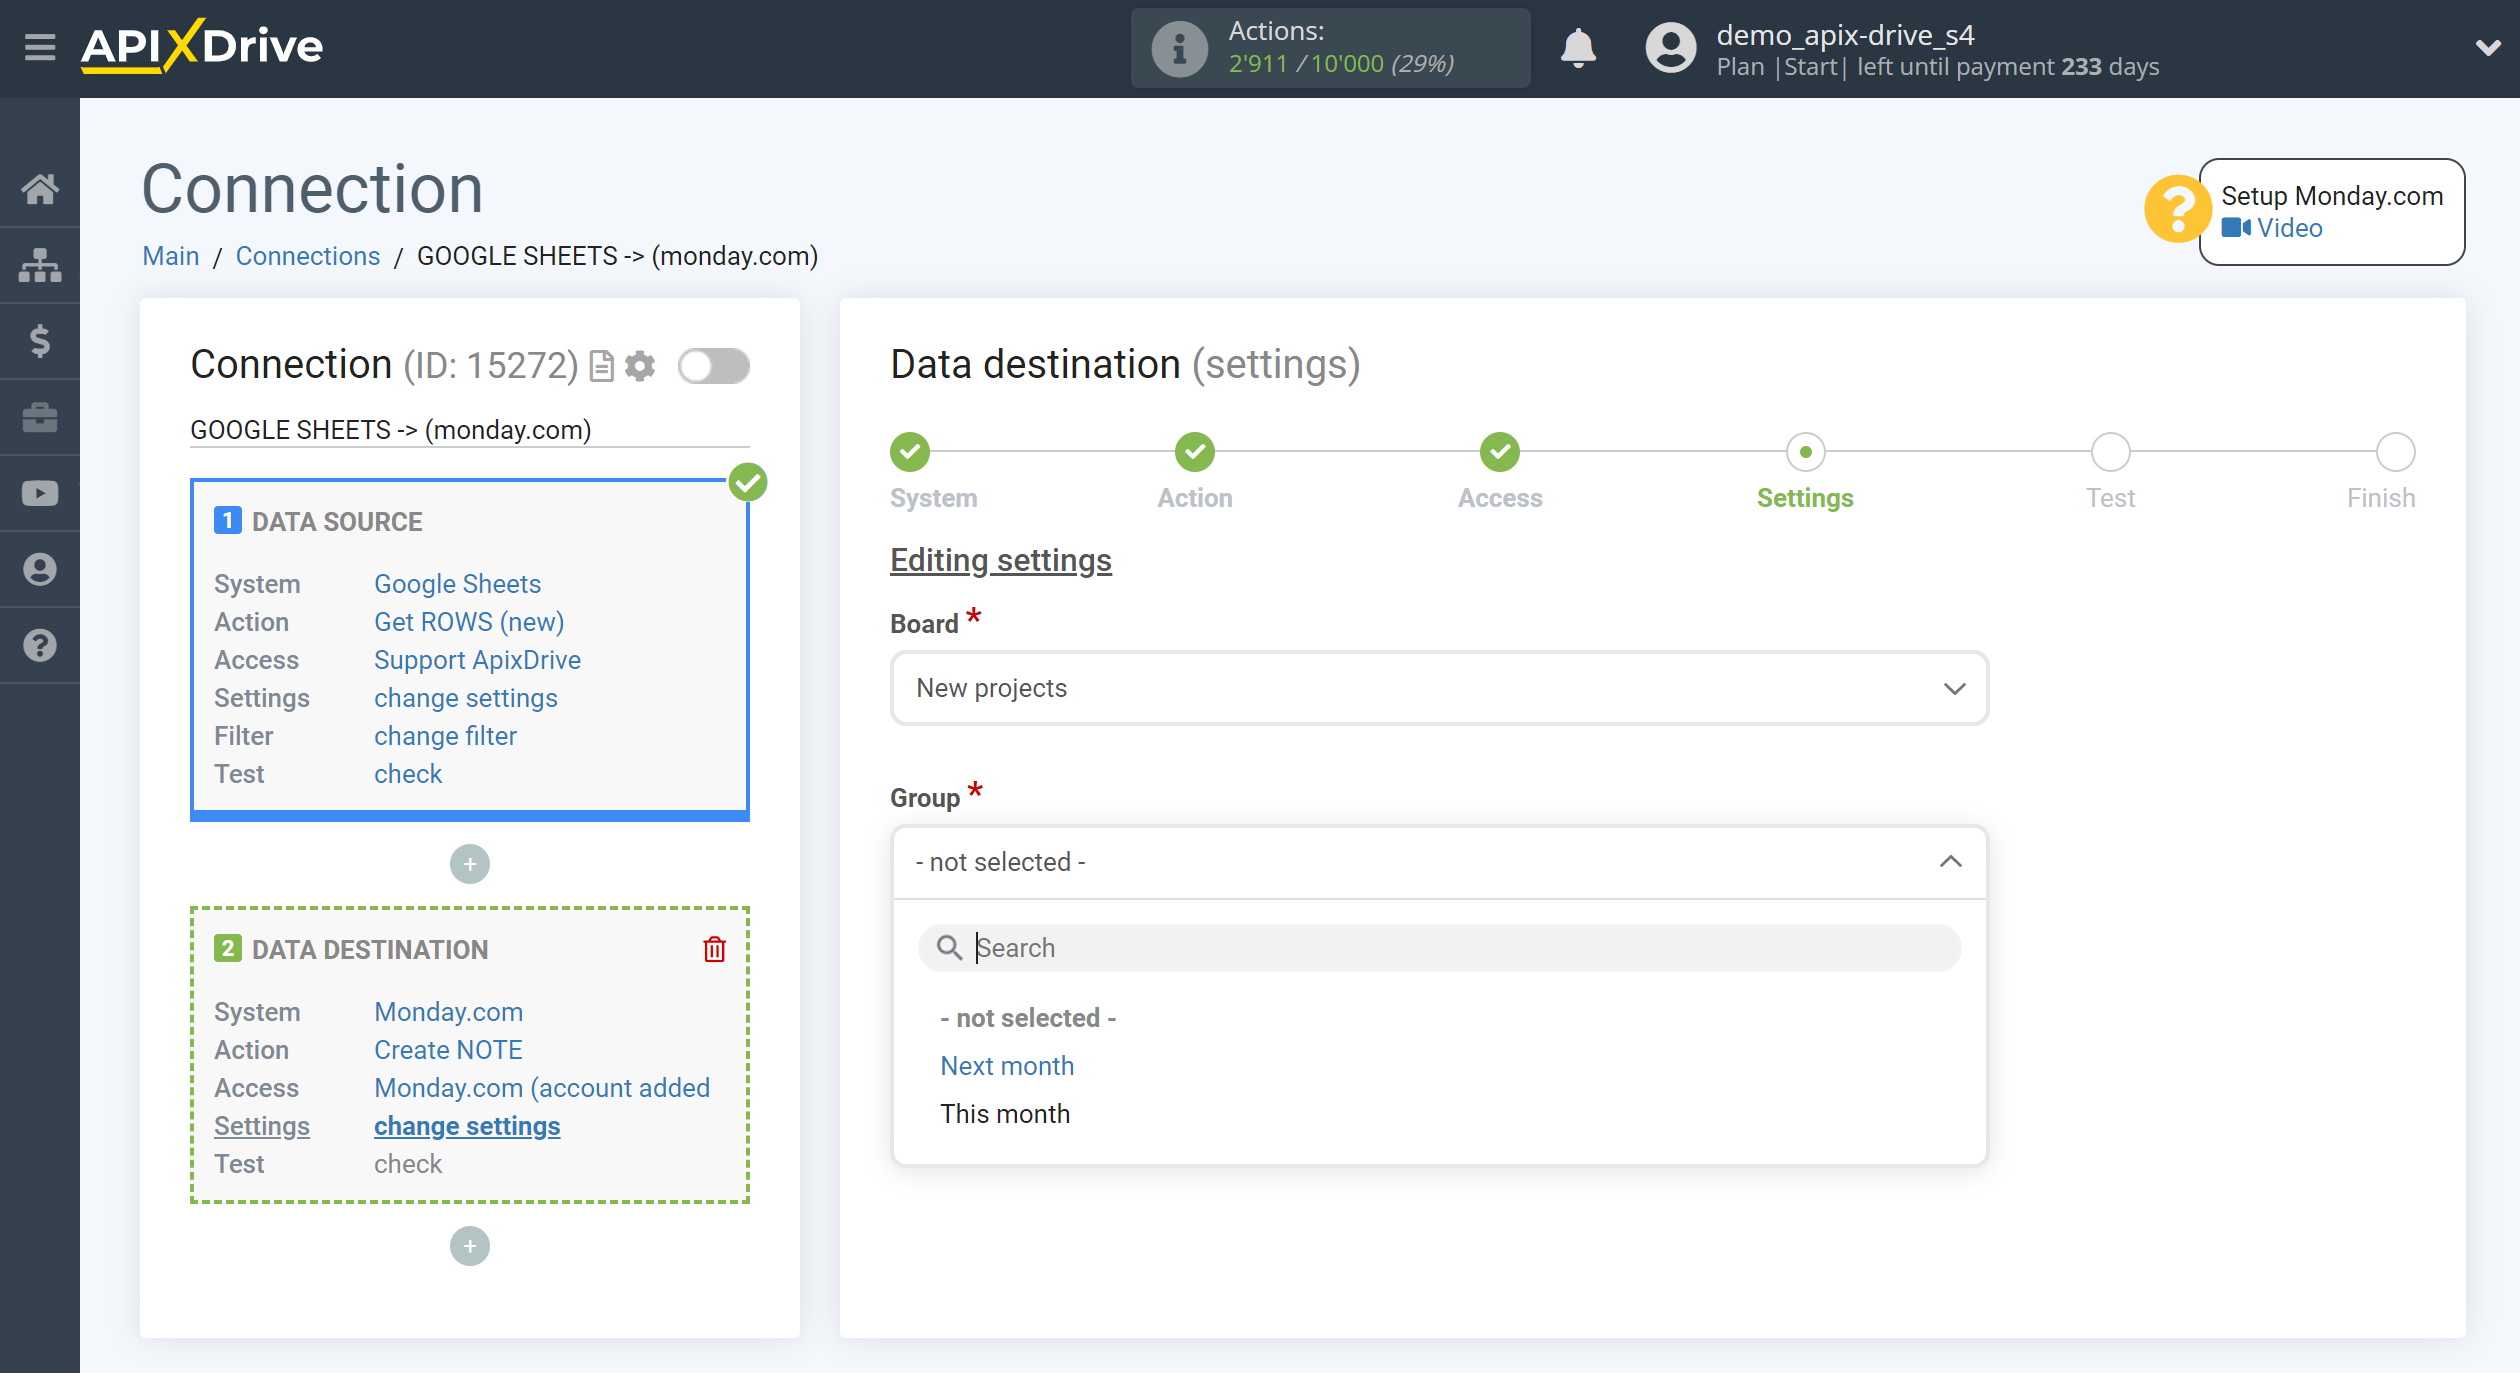
Task: Open the Home sidebar icon
Action: [x=40, y=189]
